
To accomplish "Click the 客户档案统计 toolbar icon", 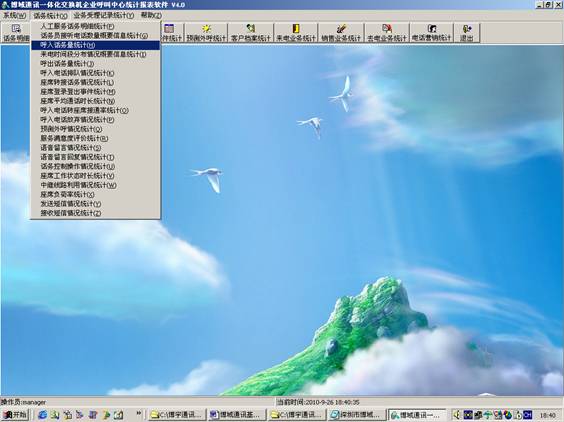I will pos(251,33).
